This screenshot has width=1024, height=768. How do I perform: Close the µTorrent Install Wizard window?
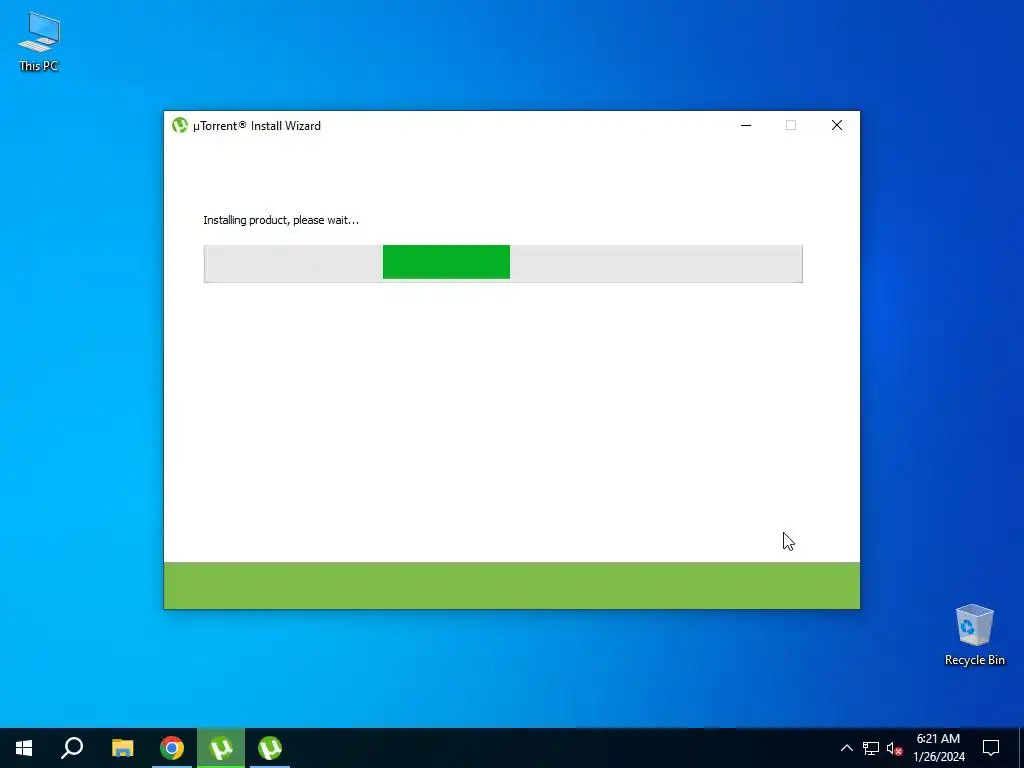837,125
